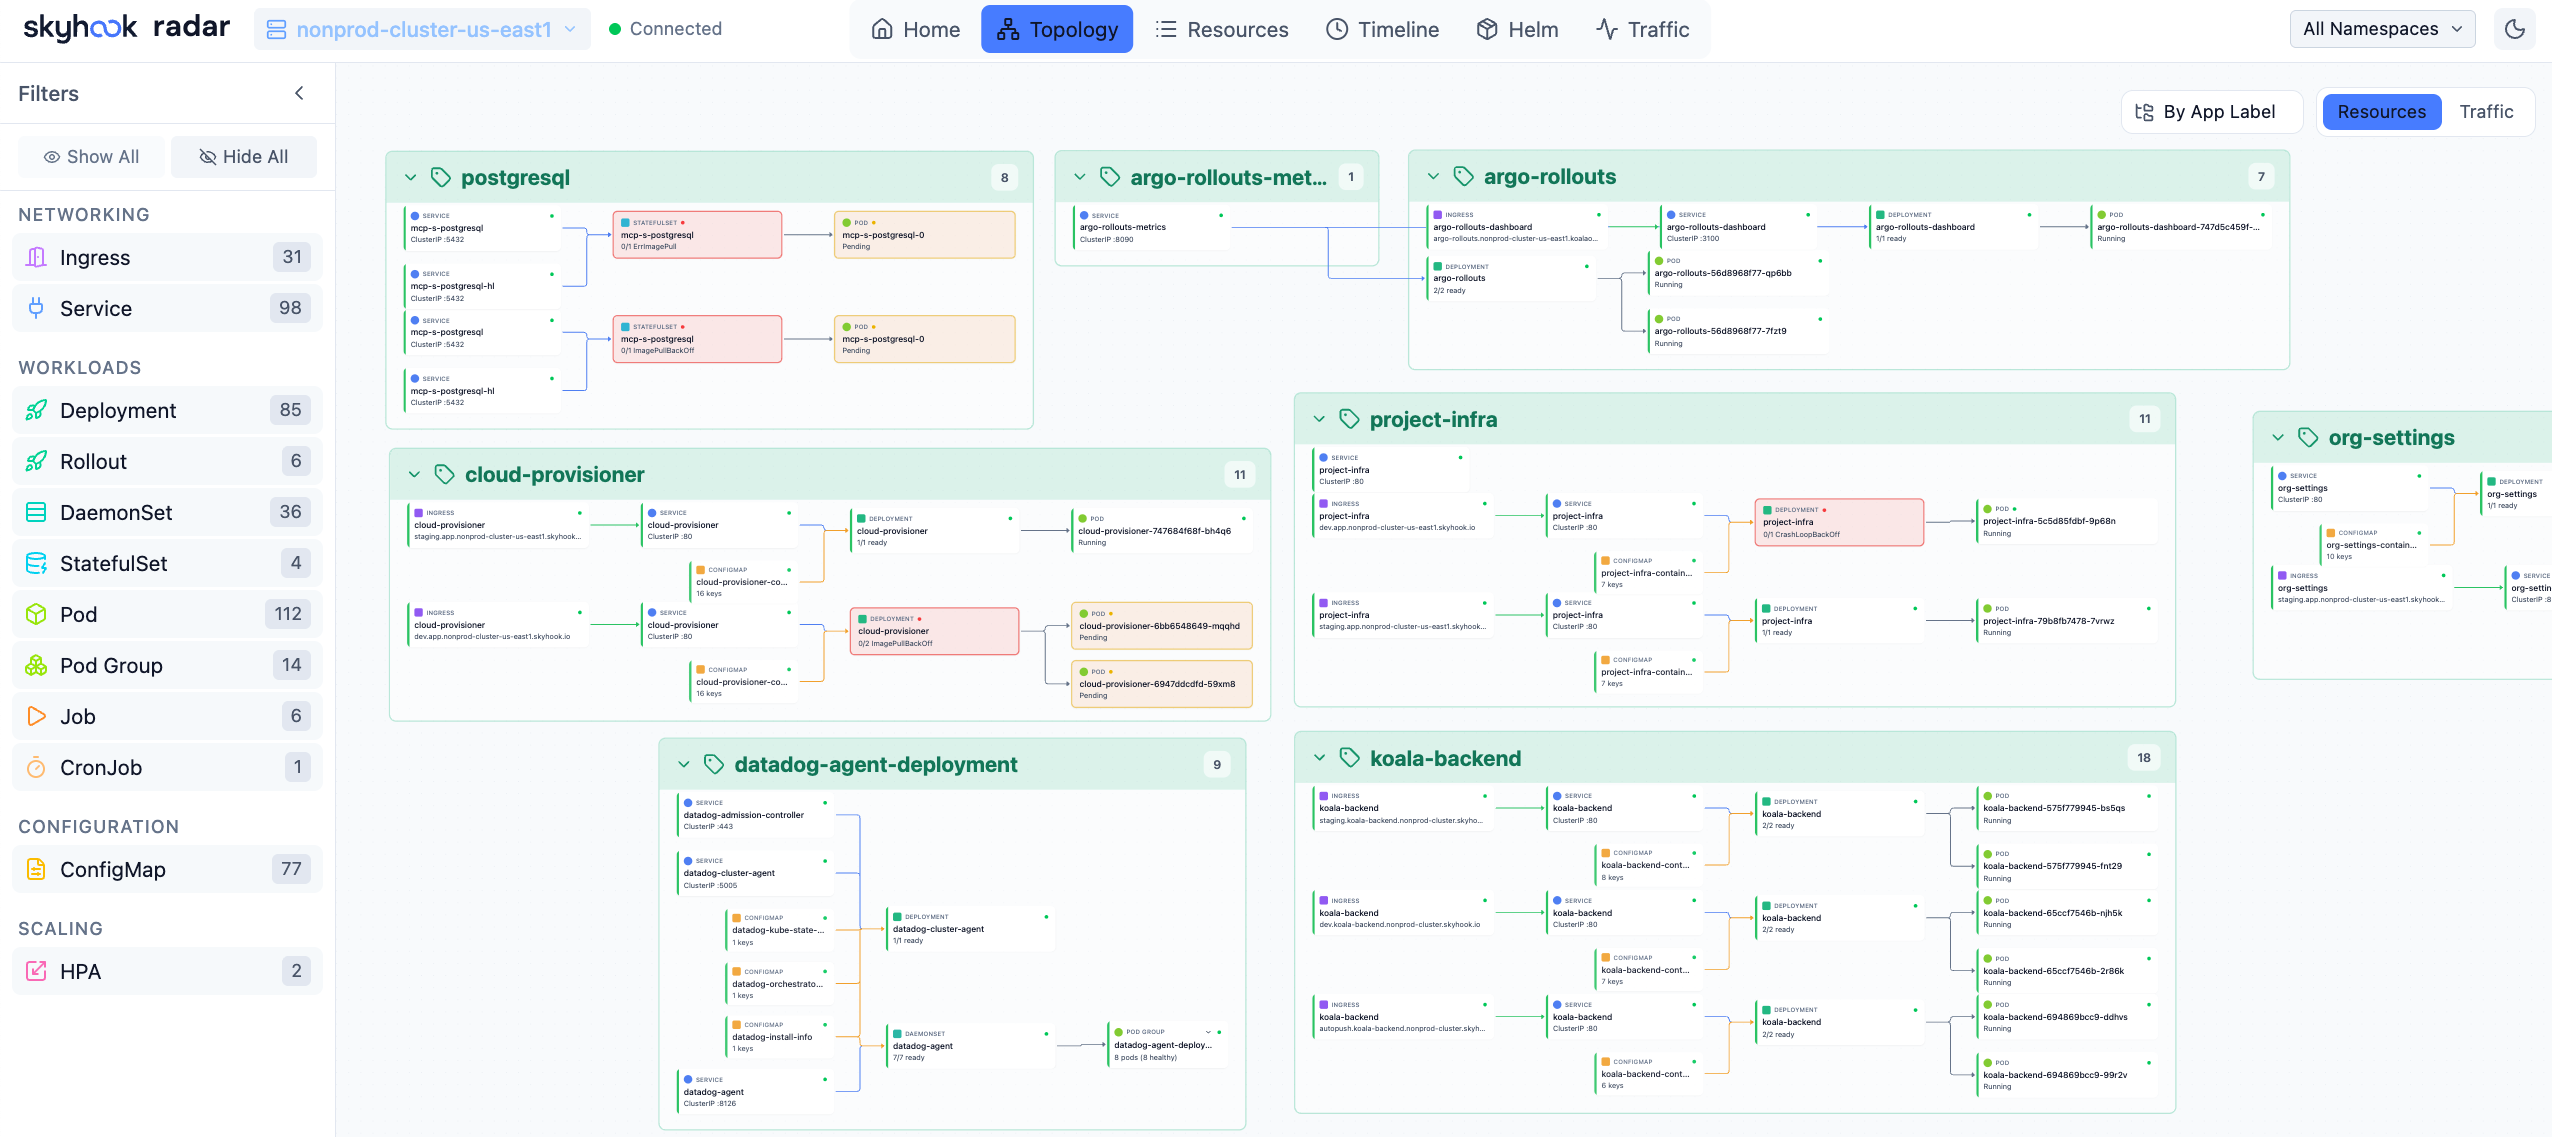The image size is (2552, 1137).
Task: Collapse the Filters sidebar chevron
Action: click(x=299, y=93)
